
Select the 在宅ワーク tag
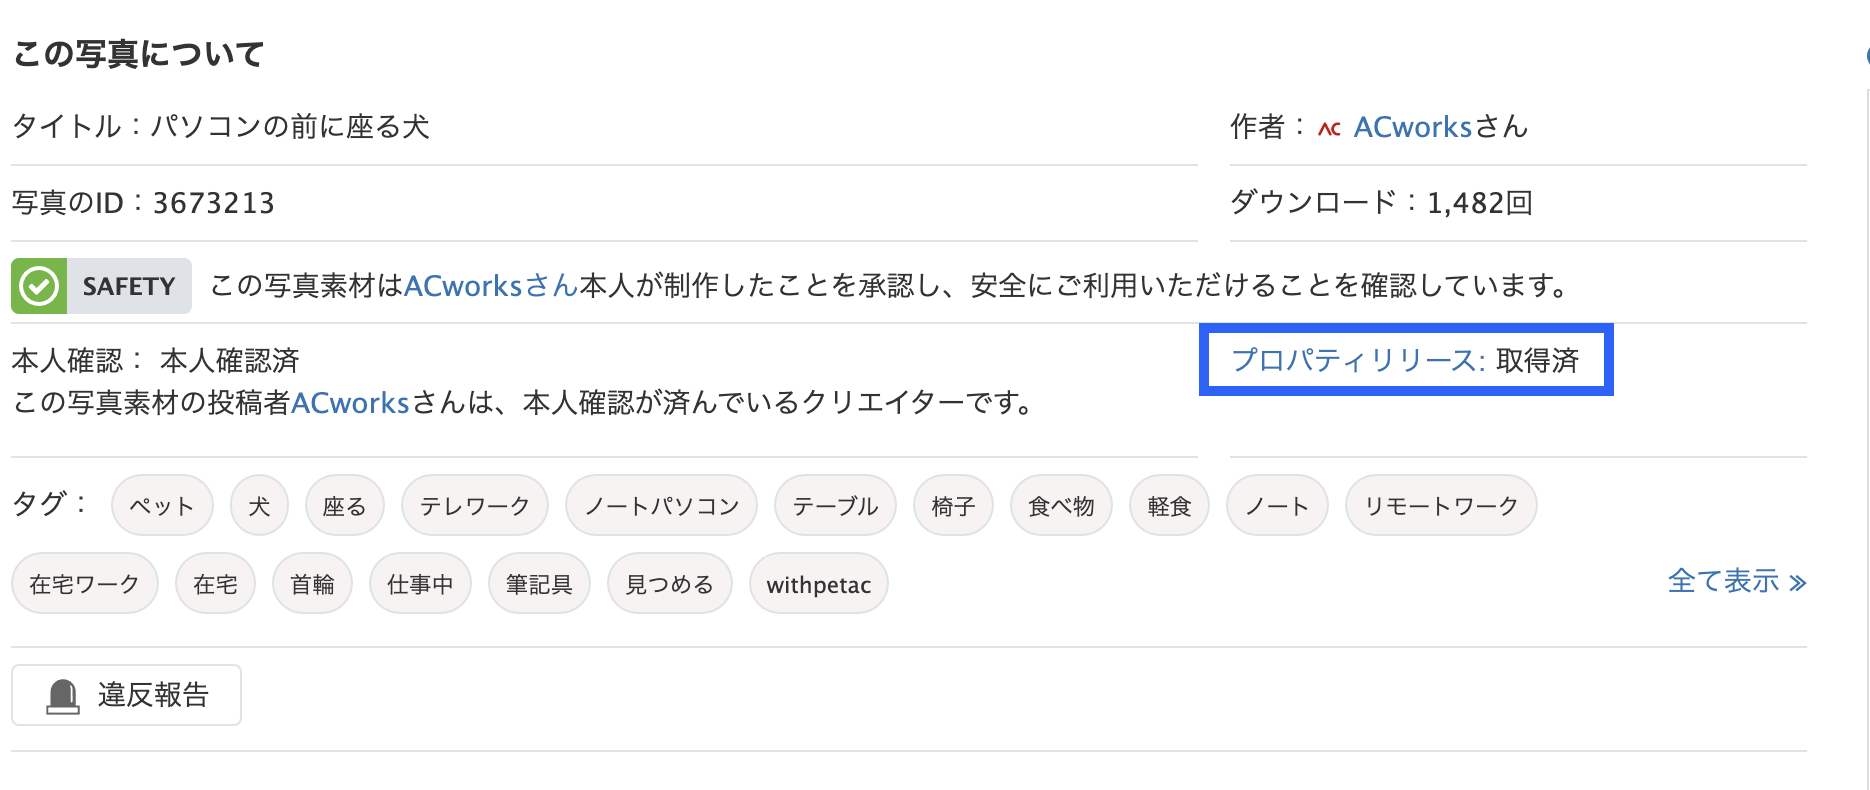point(85,584)
